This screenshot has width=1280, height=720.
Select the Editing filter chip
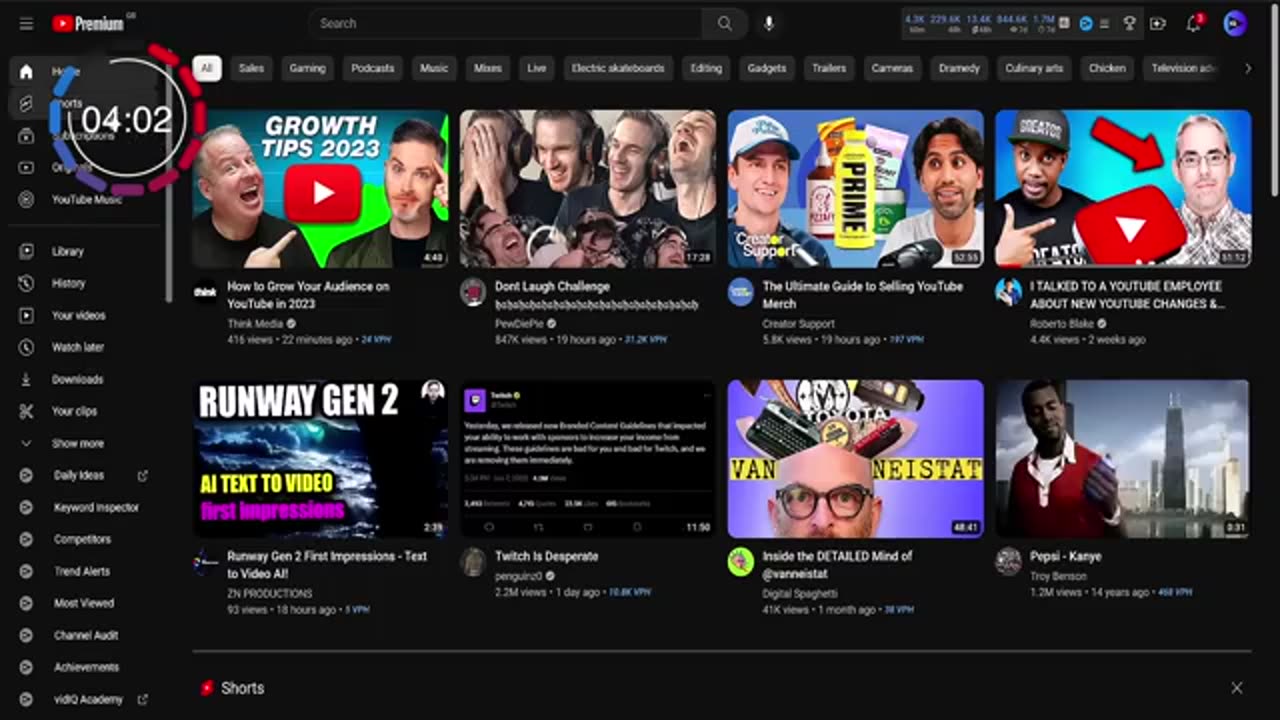pyautogui.click(x=706, y=68)
